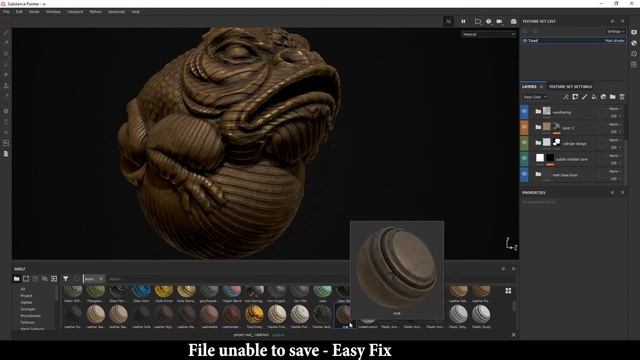Open shader settings globe icon on right dock
This screenshot has width=640, height=360.
click(x=634, y=43)
